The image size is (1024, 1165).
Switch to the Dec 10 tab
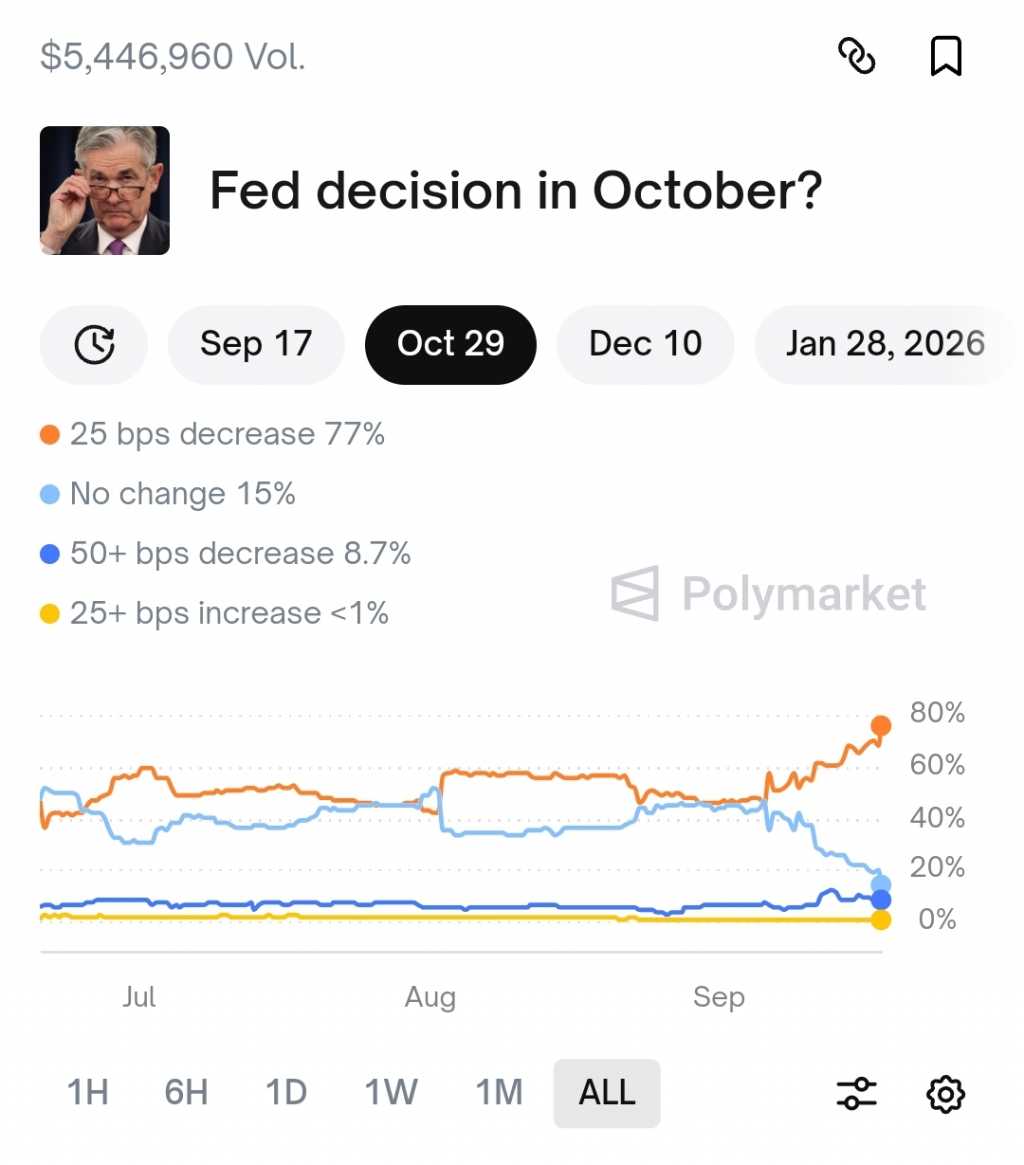pyautogui.click(x=645, y=345)
